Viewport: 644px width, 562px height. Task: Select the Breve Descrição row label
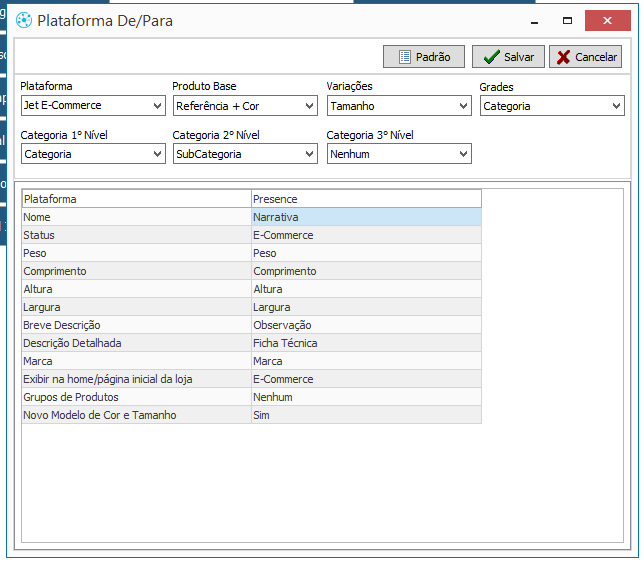(x=137, y=325)
